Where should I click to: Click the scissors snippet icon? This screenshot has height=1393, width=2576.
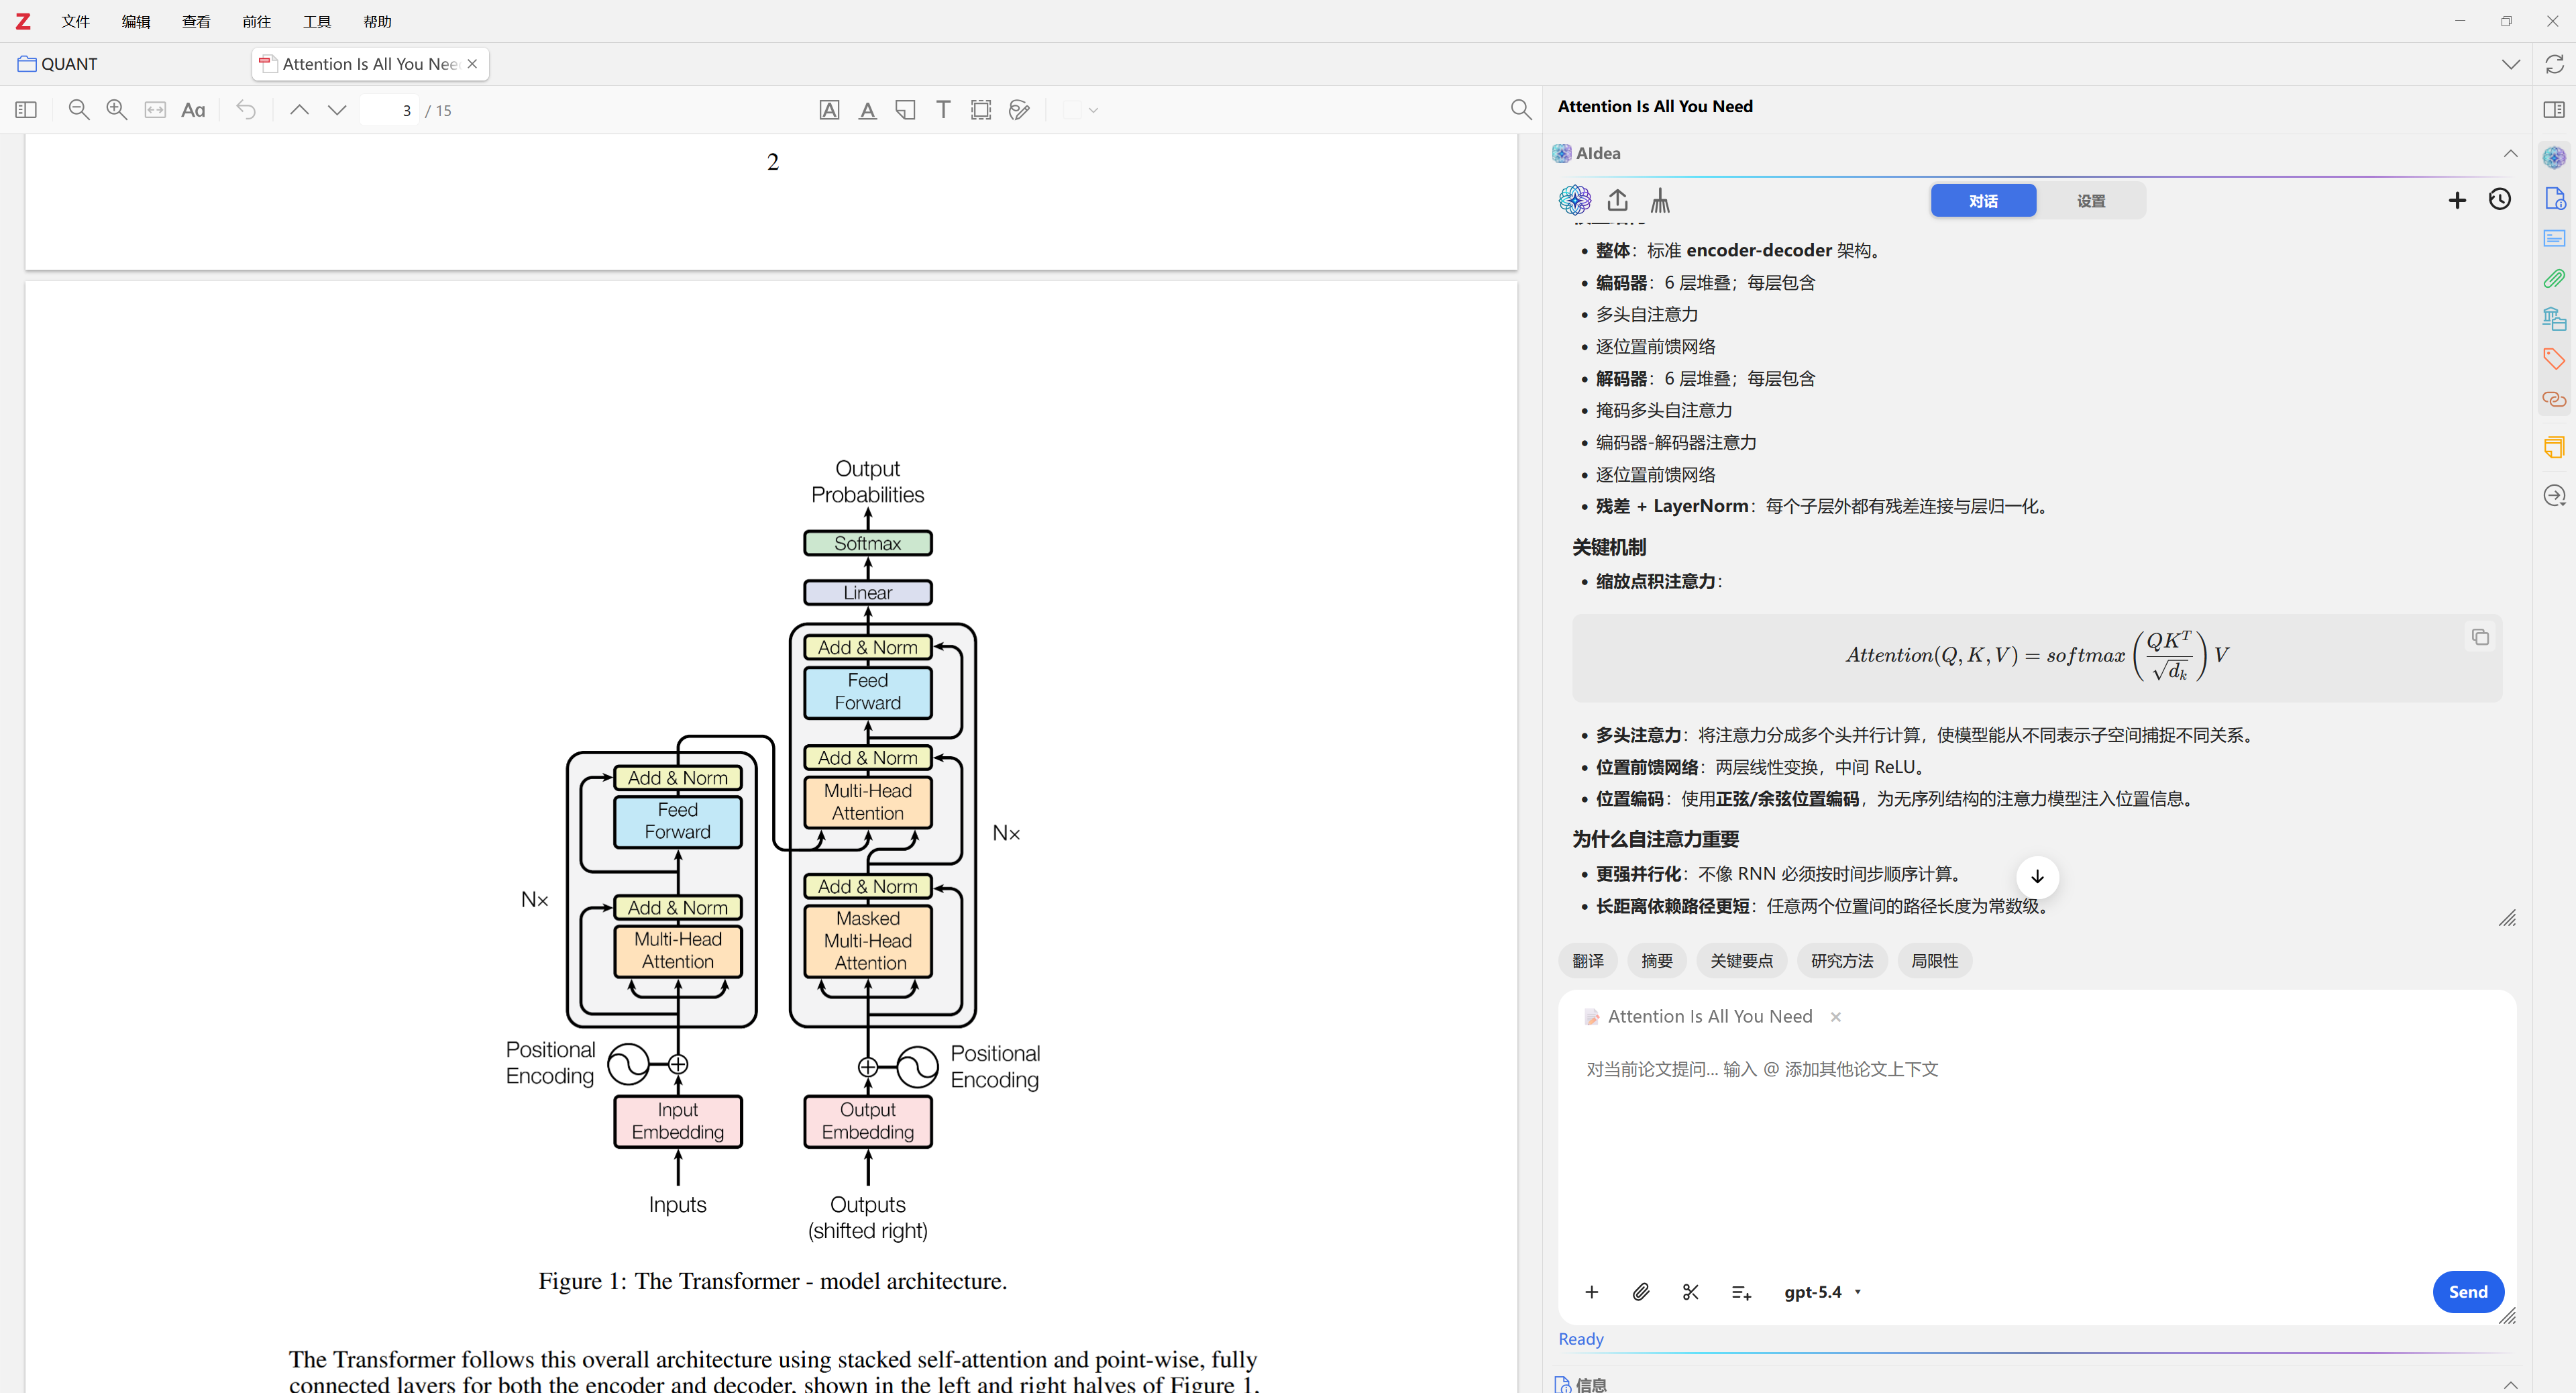pos(1691,1292)
